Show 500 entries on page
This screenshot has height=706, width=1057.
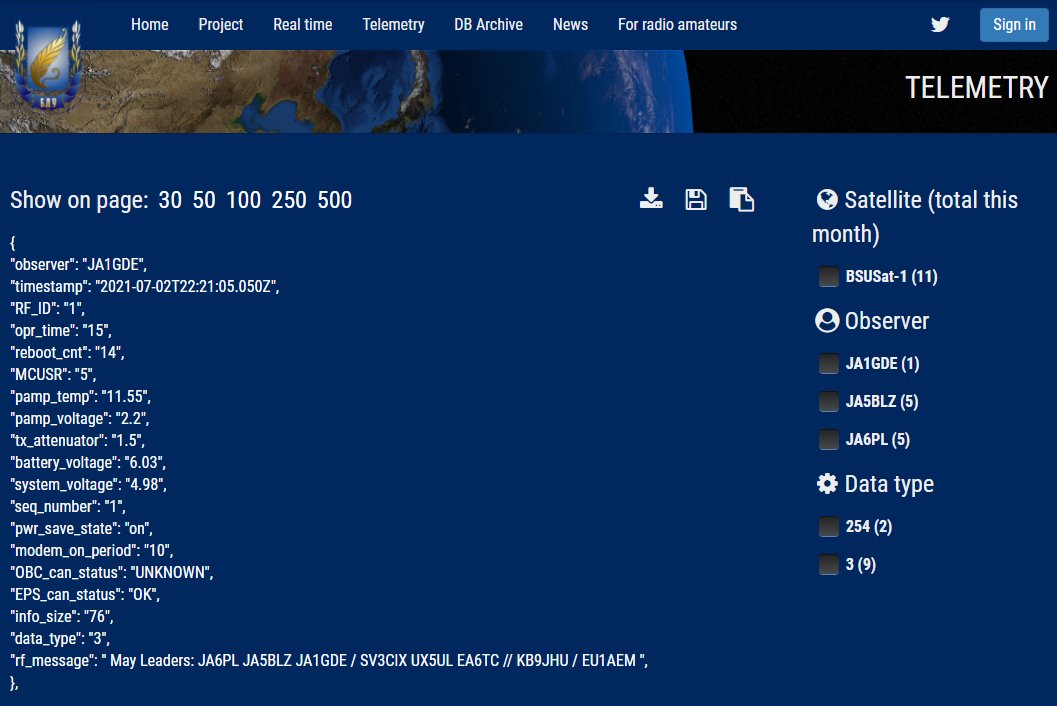point(335,200)
